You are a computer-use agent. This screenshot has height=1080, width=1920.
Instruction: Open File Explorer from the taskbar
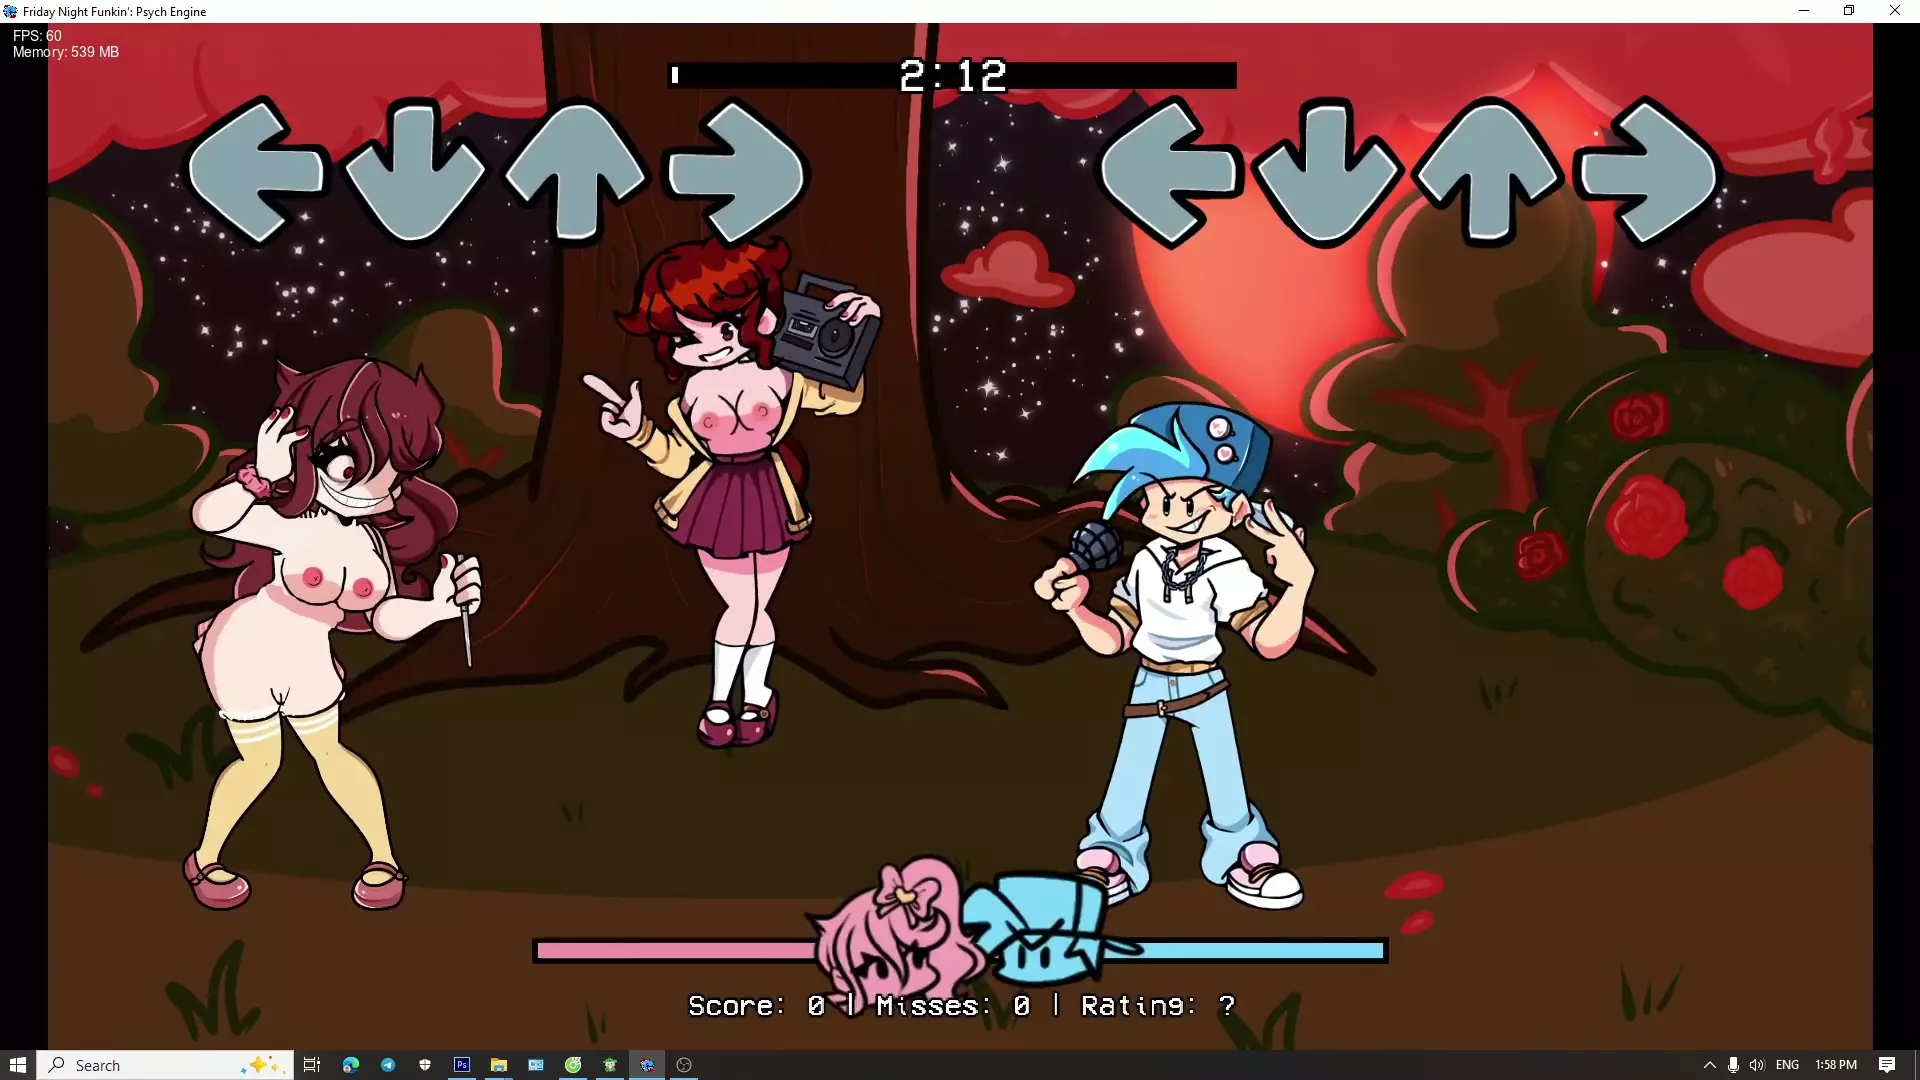click(498, 1065)
